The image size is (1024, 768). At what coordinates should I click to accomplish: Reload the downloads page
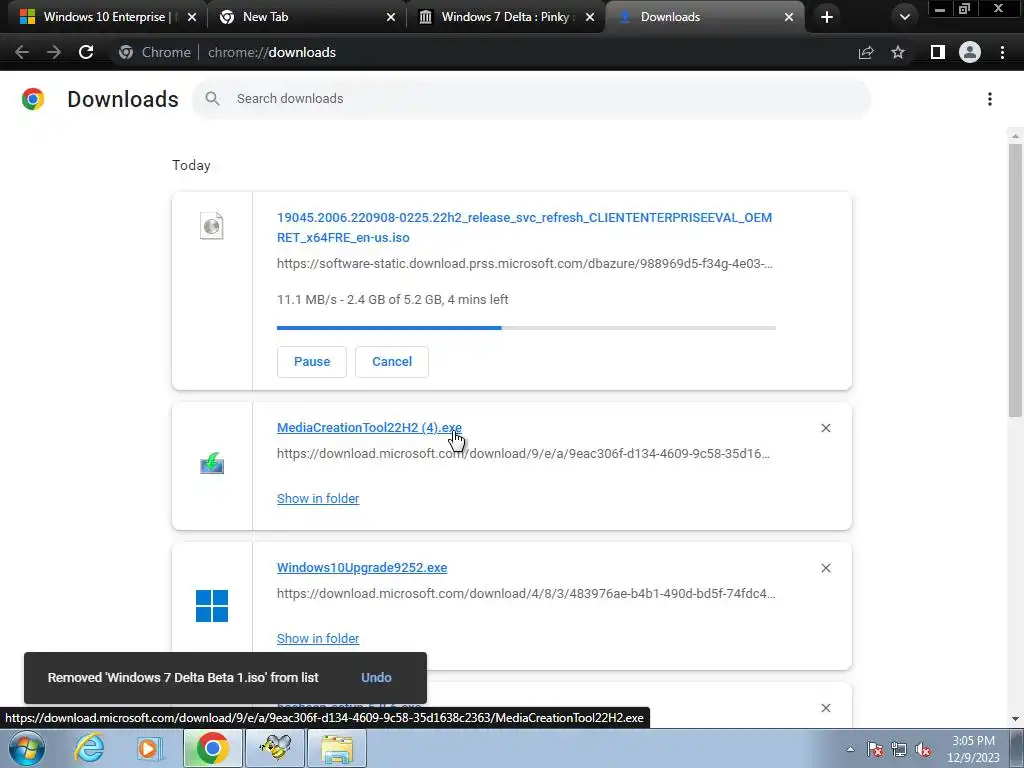pos(86,52)
